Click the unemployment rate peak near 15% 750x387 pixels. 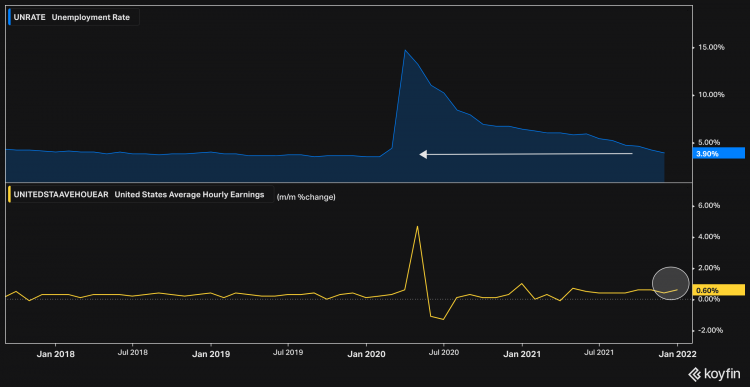(x=405, y=50)
